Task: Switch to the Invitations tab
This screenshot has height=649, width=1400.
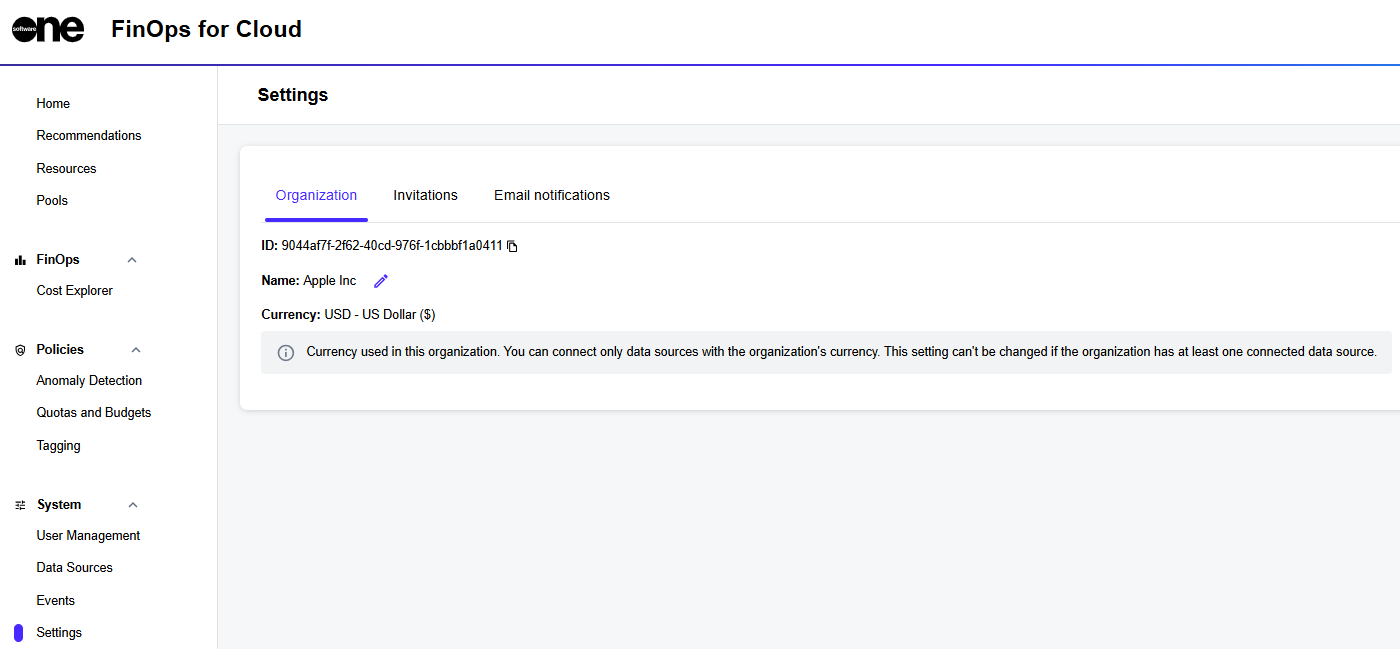Action: pos(425,195)
